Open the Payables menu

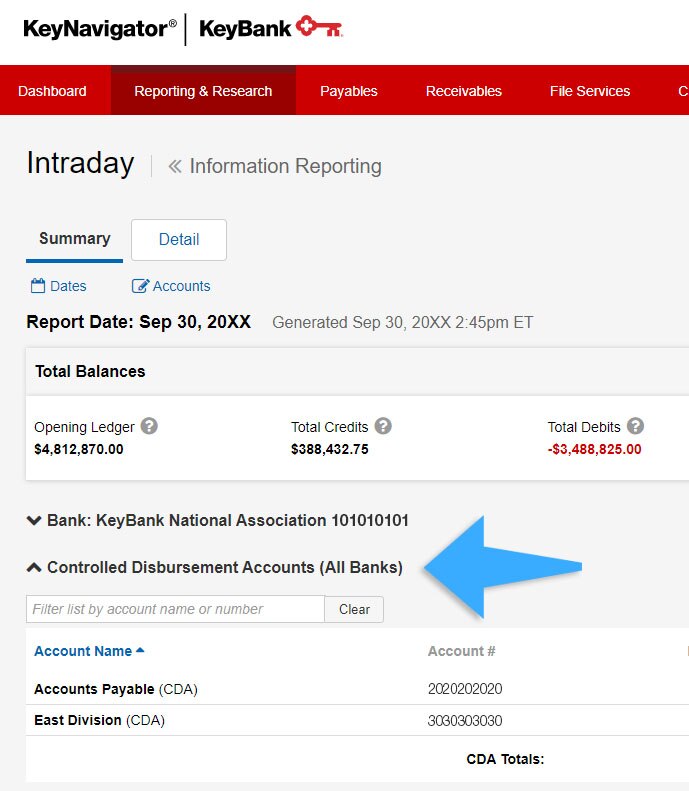click(x=349, y=91)
